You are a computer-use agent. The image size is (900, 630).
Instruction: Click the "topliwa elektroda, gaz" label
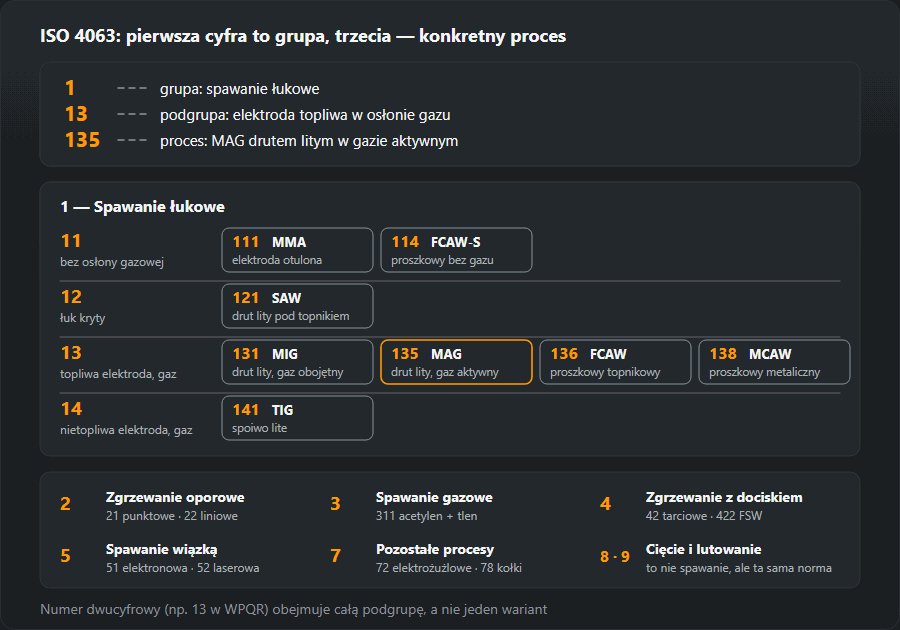tap(118, 374)
